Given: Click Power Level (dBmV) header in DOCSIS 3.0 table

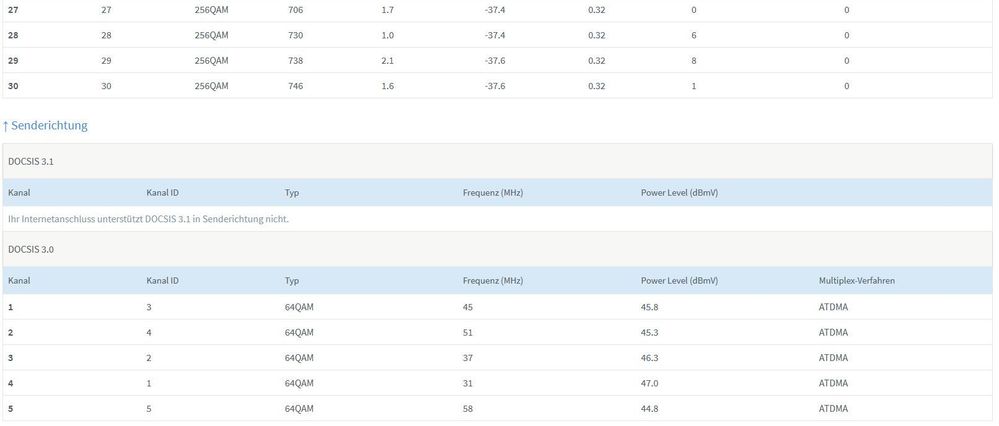Looking at the screenshot, I should (679, 281).
